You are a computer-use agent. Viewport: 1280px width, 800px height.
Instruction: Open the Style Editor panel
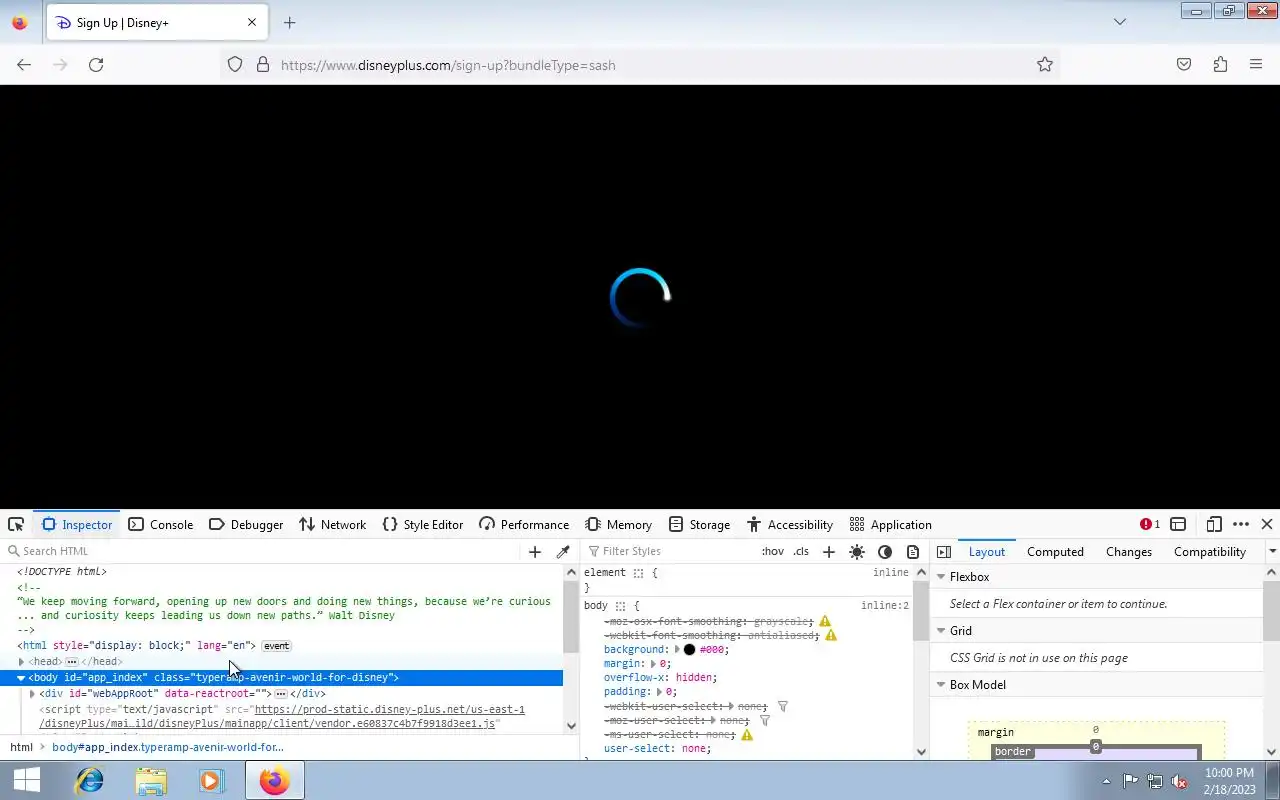click(422, 524)
